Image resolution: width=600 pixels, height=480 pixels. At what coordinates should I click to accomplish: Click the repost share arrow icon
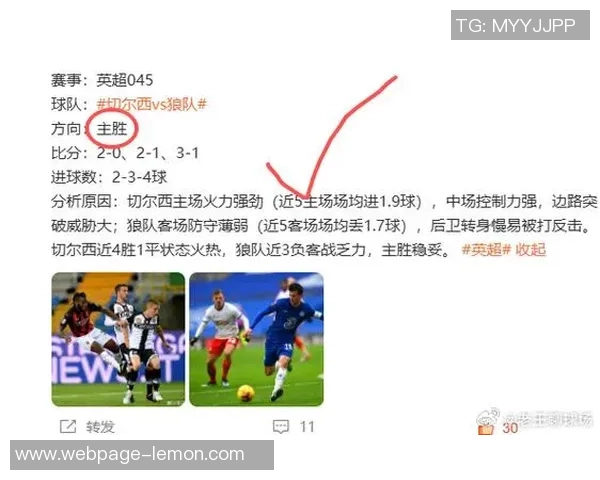68,426
